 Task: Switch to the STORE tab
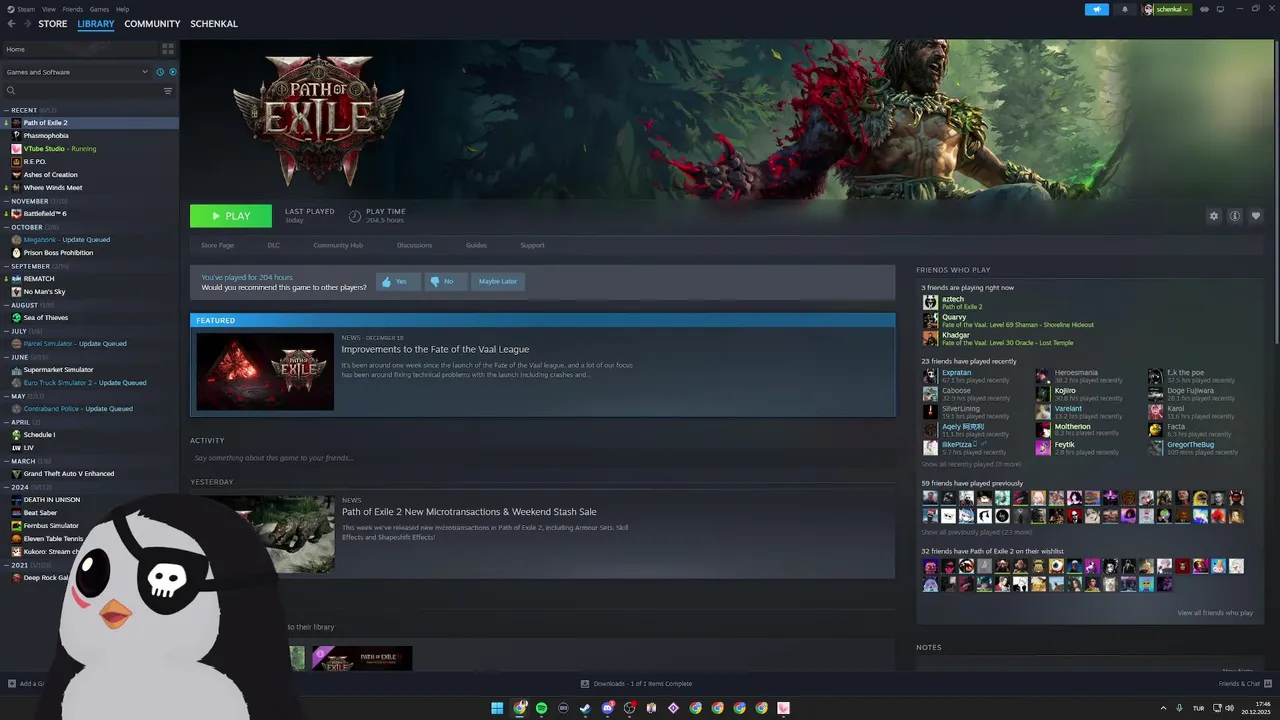point(53,24)
